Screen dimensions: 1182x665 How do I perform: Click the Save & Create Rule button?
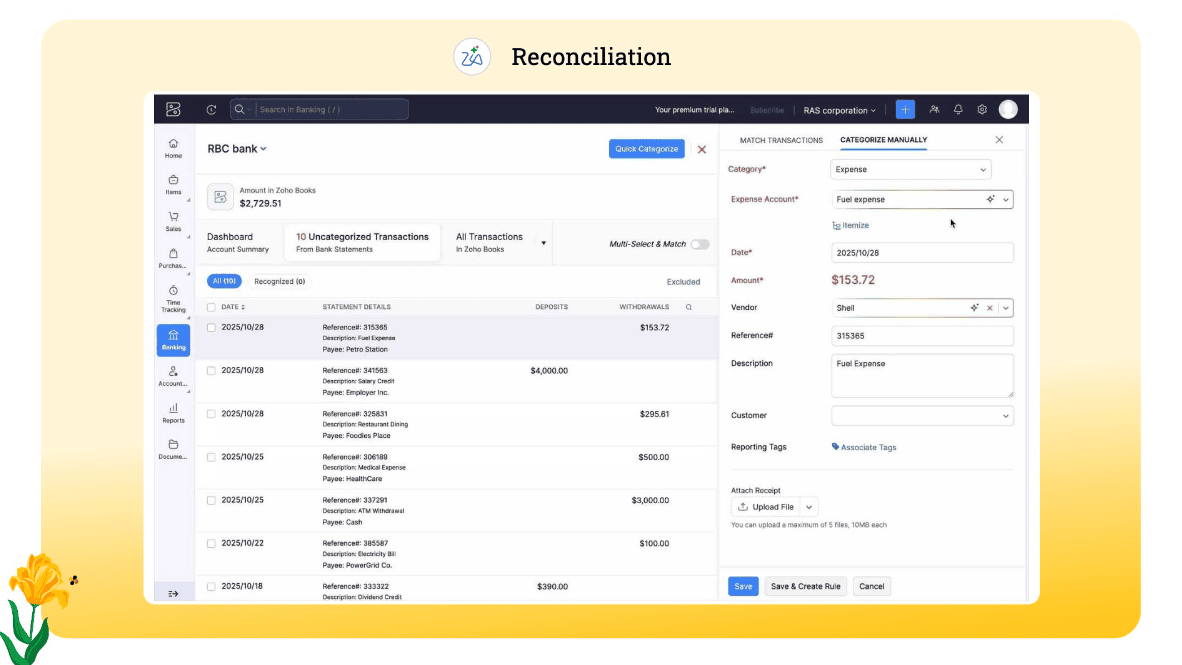click(805, 587)
